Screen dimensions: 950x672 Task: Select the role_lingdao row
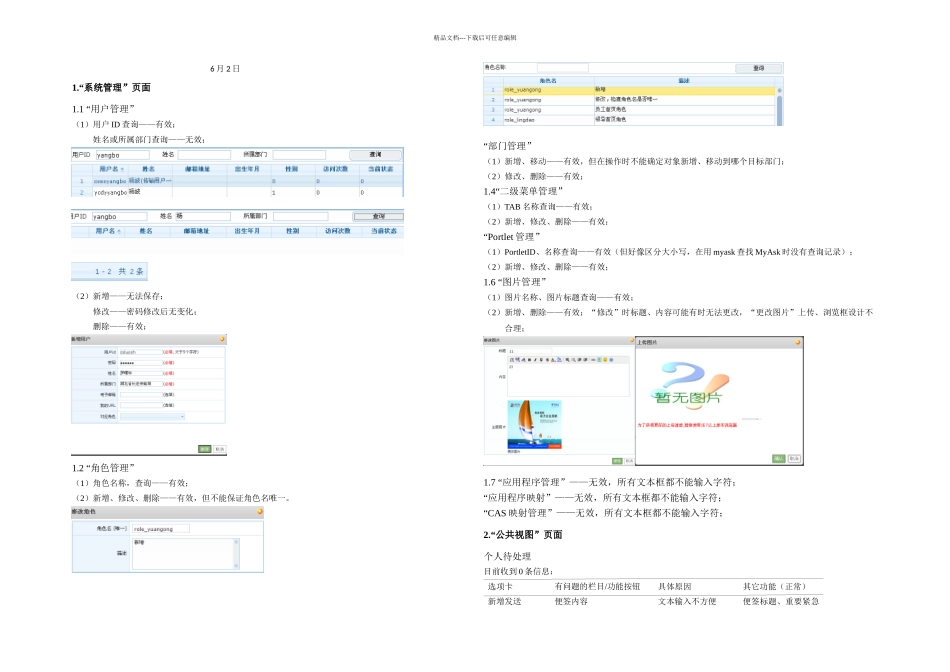tap(629, 120)
